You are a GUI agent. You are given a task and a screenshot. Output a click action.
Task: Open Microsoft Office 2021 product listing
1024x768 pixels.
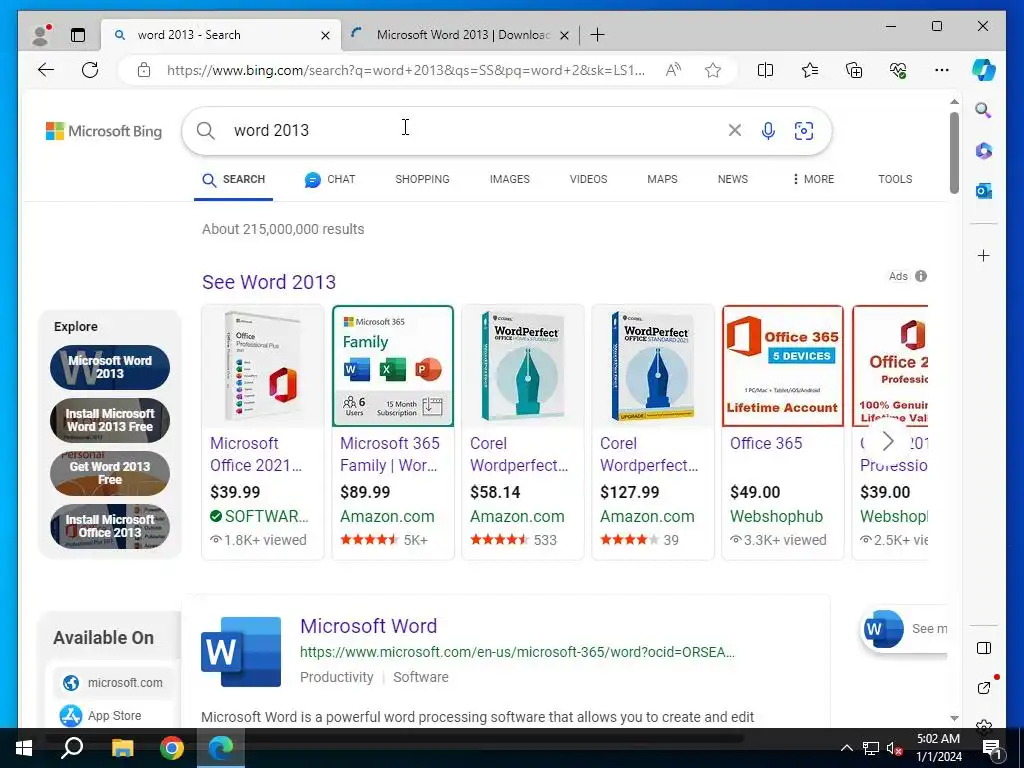(x=263, y=432)
